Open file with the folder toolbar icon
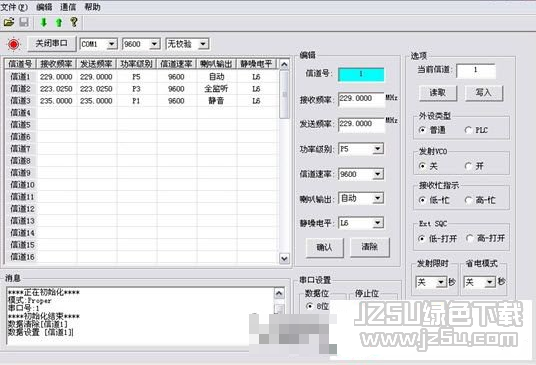Image resolution: width=536 pixels, height=365 pixels. pyautogui.click(x=9, y=23)
